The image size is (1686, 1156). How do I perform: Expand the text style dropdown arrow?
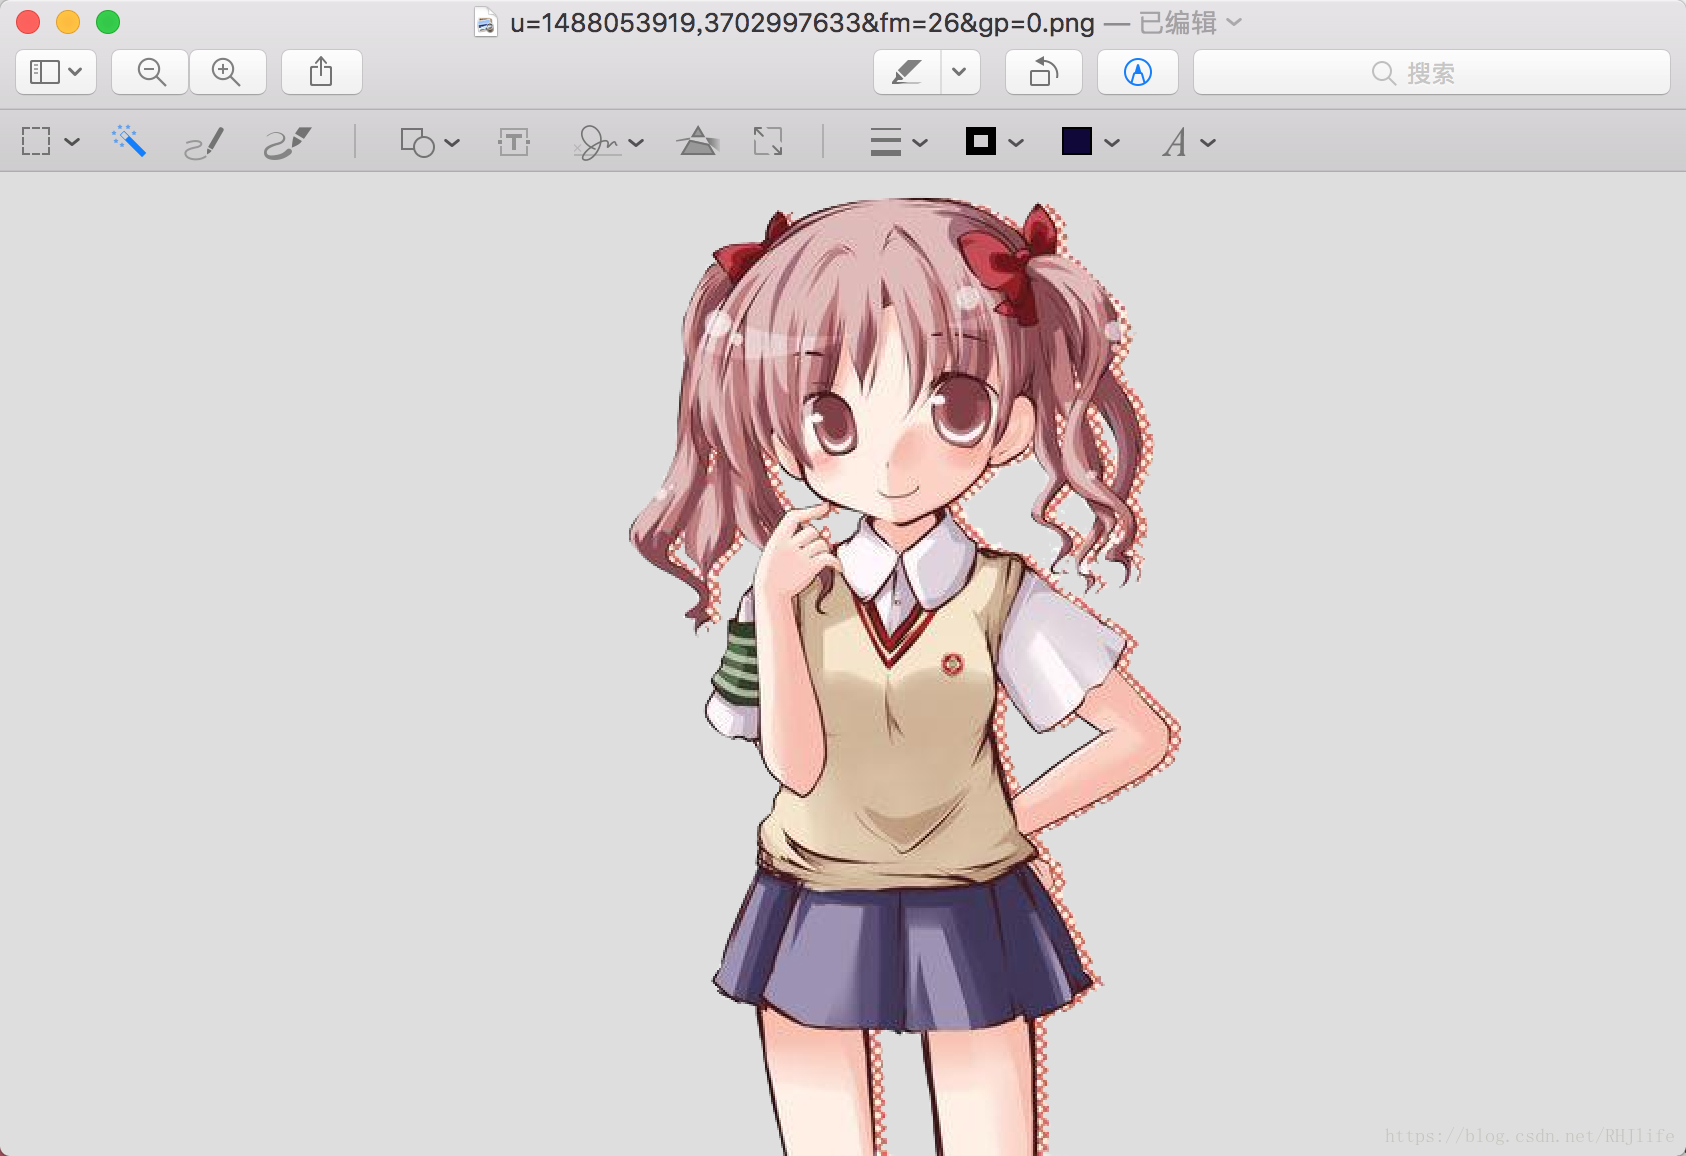tap(1208, 143)
